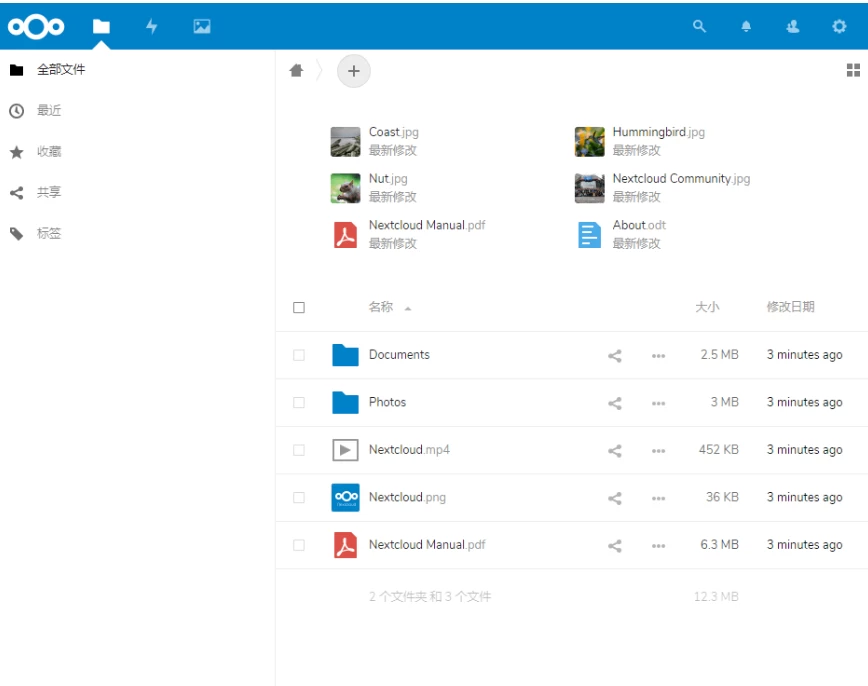Open the Gallery app icon
Screen dimensions: 868x686
click(x=202, y=27)
